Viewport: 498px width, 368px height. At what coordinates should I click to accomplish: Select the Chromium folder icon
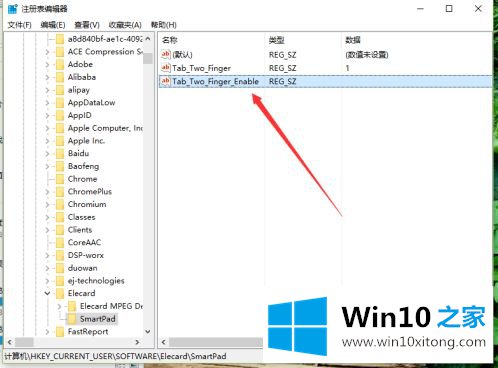[60, 204]
